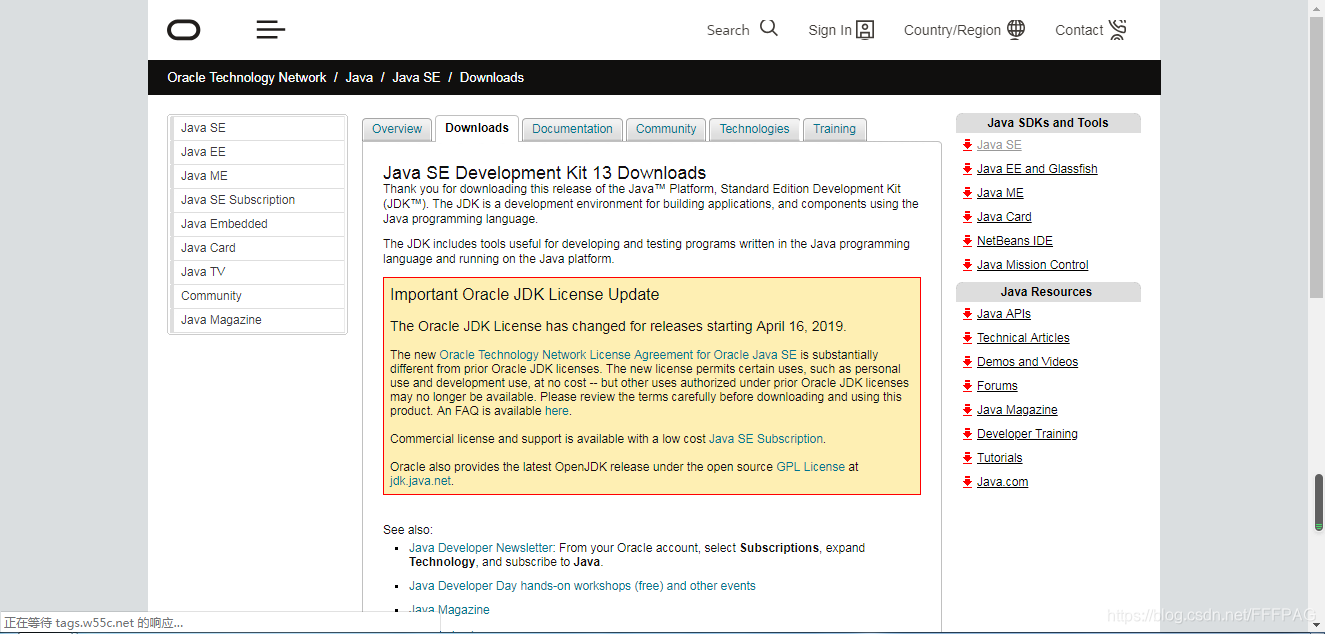Click arrow icon beside Tutorials
The image size is (1325, 634).
(x=967, y=458)
